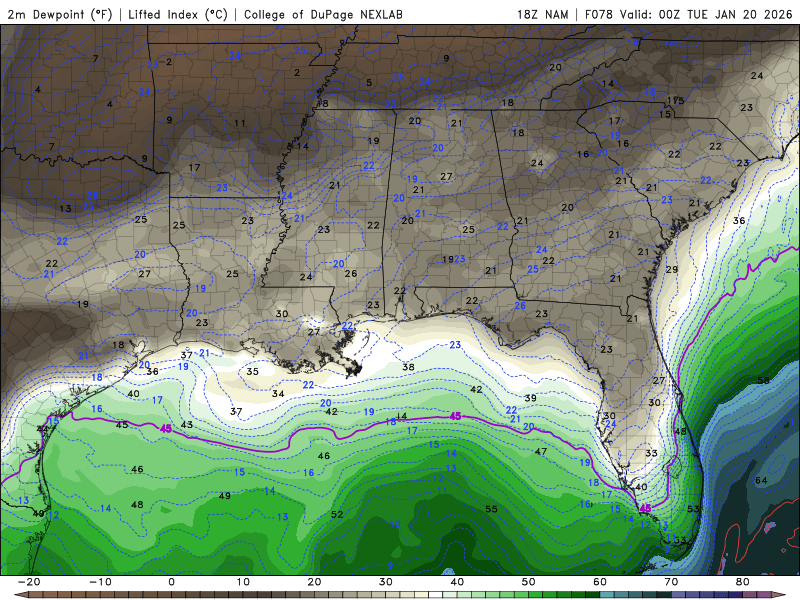Click the "Lifted Index (°C)" header label
800x600 pixels.
coord(178,14)
